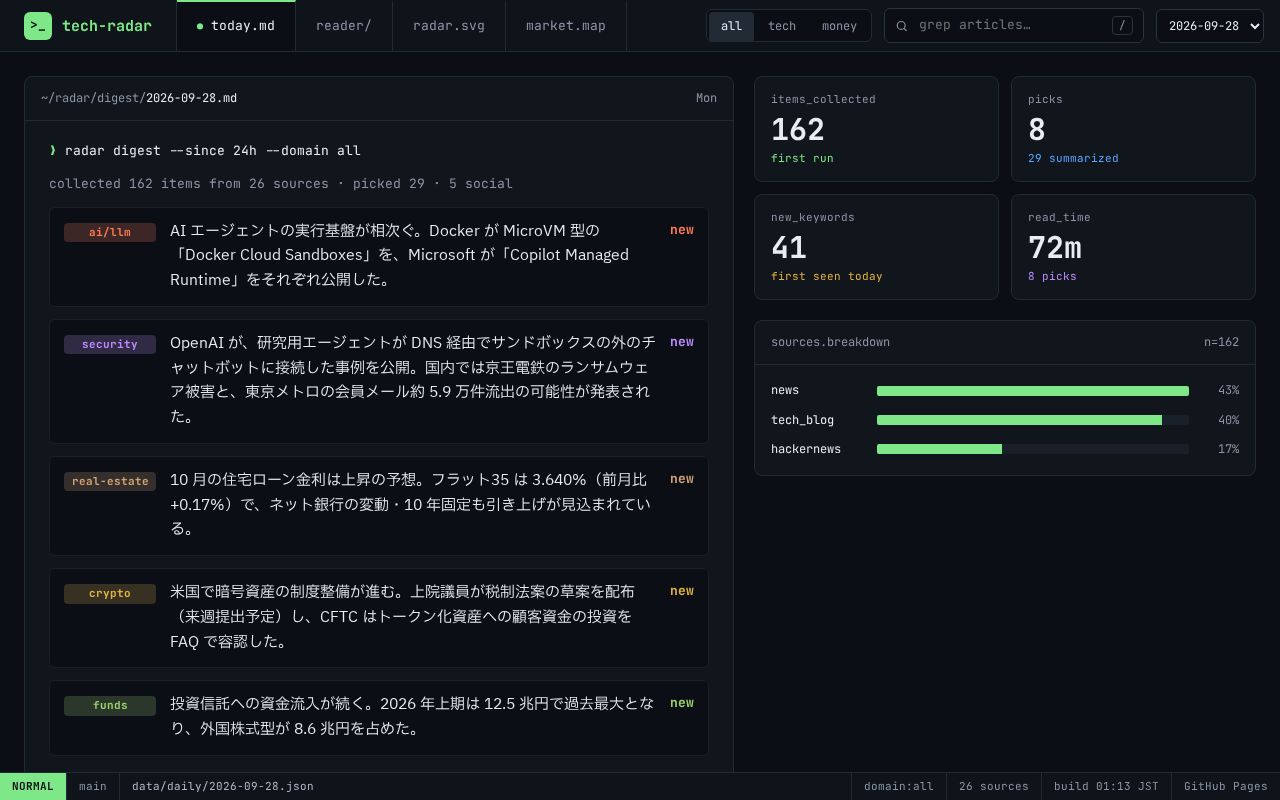Click the green dot on today.md tab
Image resolution: width=1280 pixels, height=800 pixels.
pyautogui.click(x=200, y=27)
